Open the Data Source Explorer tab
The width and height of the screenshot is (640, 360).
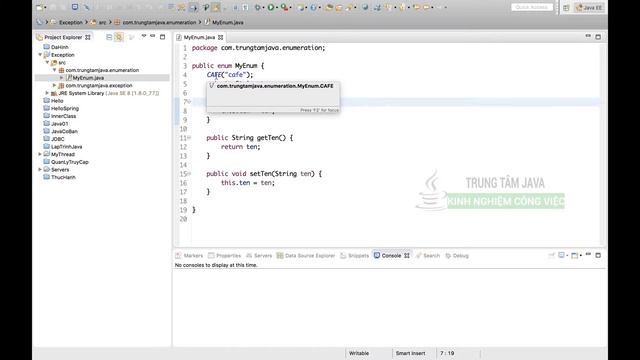[310, 256]
